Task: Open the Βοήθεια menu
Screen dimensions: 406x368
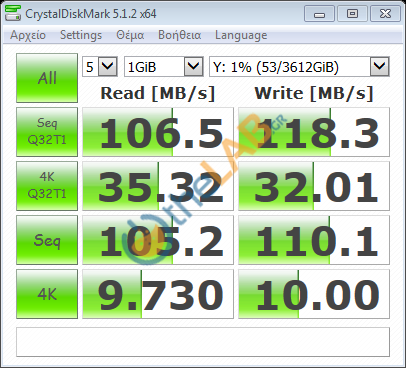Action: coord(180,35)
